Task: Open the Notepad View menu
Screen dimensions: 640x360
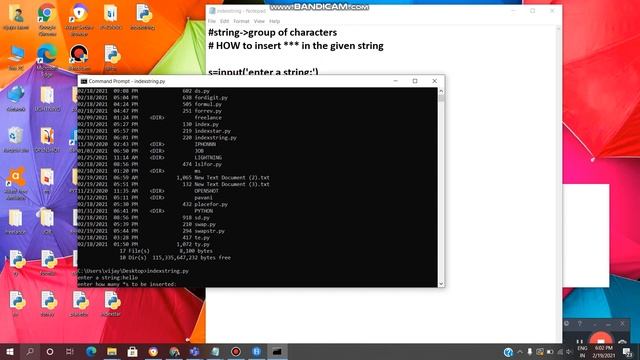Action: [x=259, y=21]
